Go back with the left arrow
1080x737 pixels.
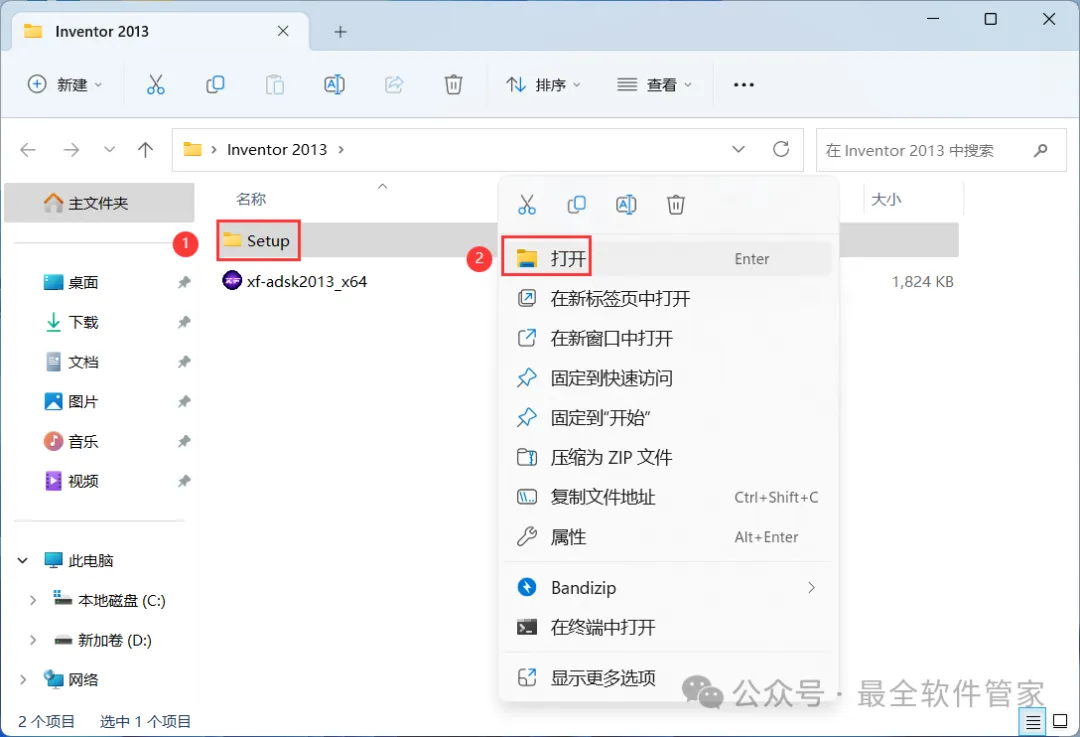click(28, 149)
